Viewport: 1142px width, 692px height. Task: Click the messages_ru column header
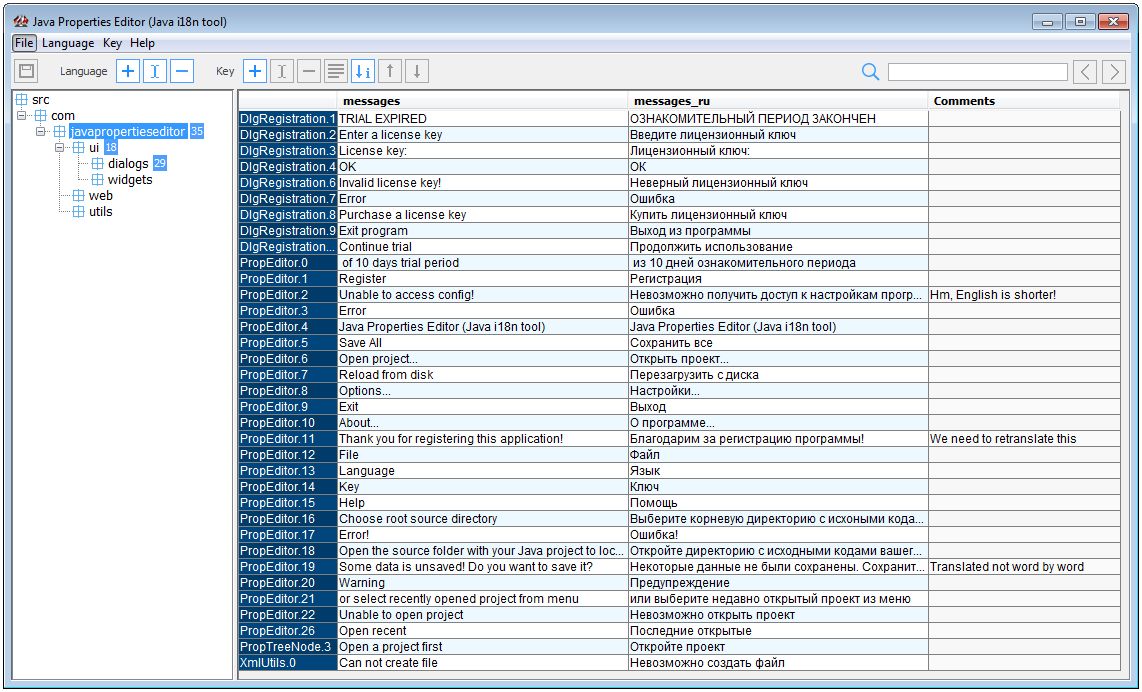pos(778,101)
